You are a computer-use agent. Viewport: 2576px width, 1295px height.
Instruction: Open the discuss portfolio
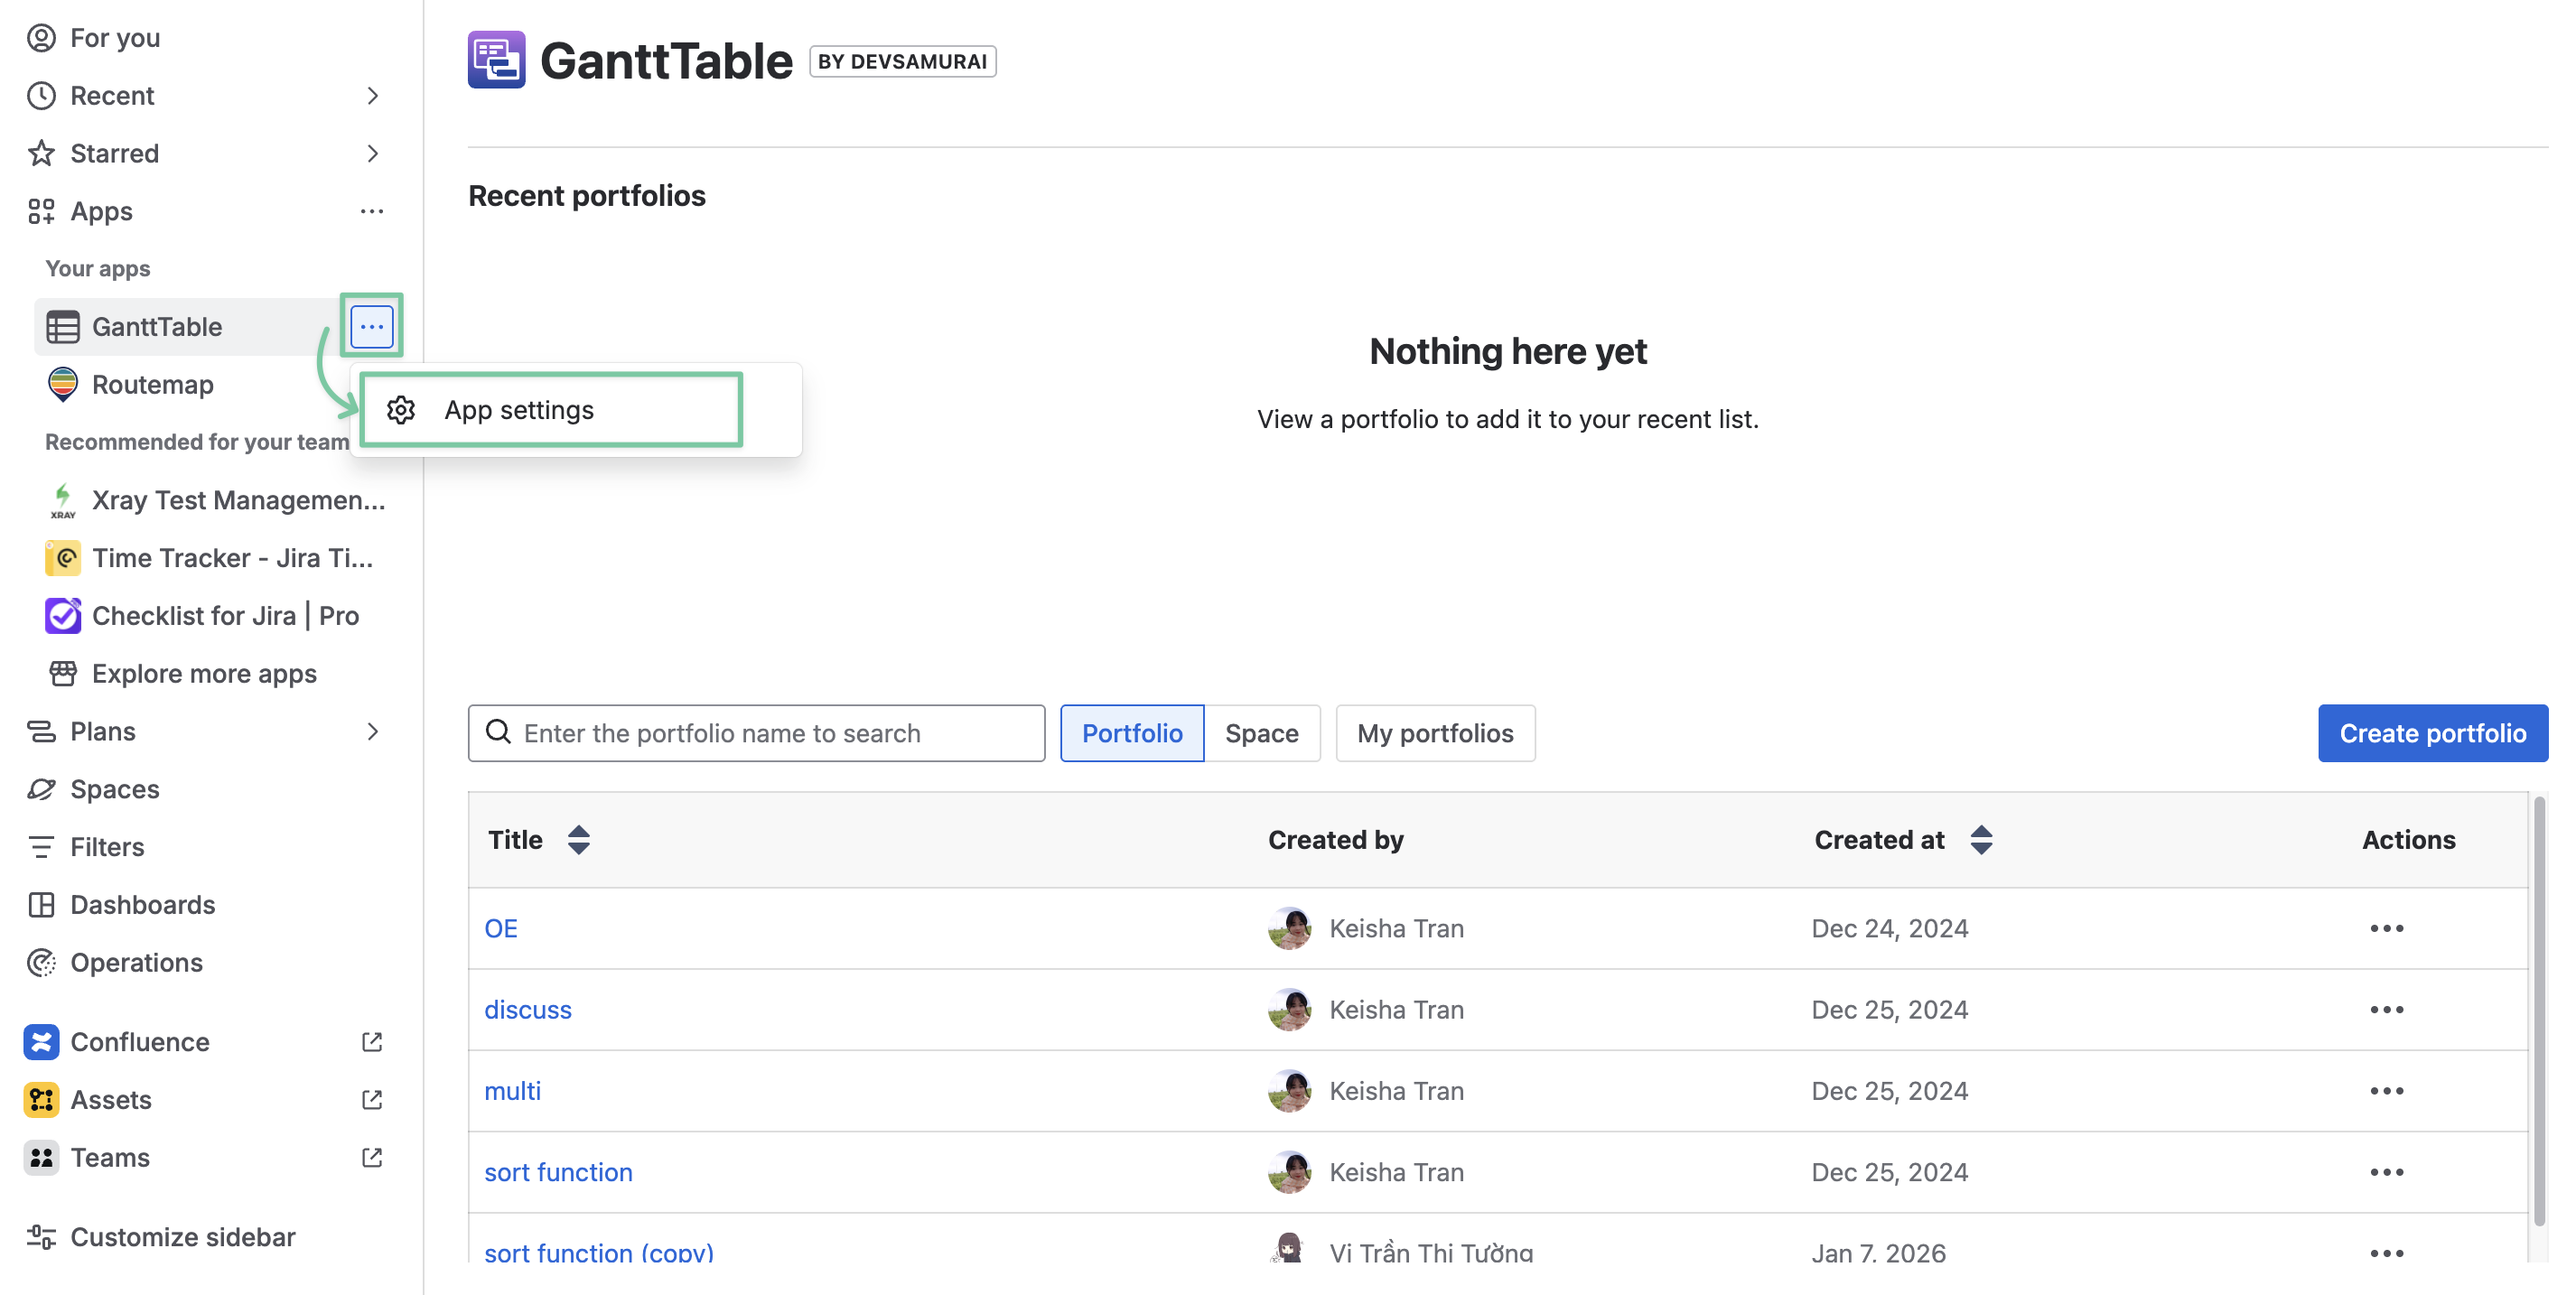(x=528, y=1010)
